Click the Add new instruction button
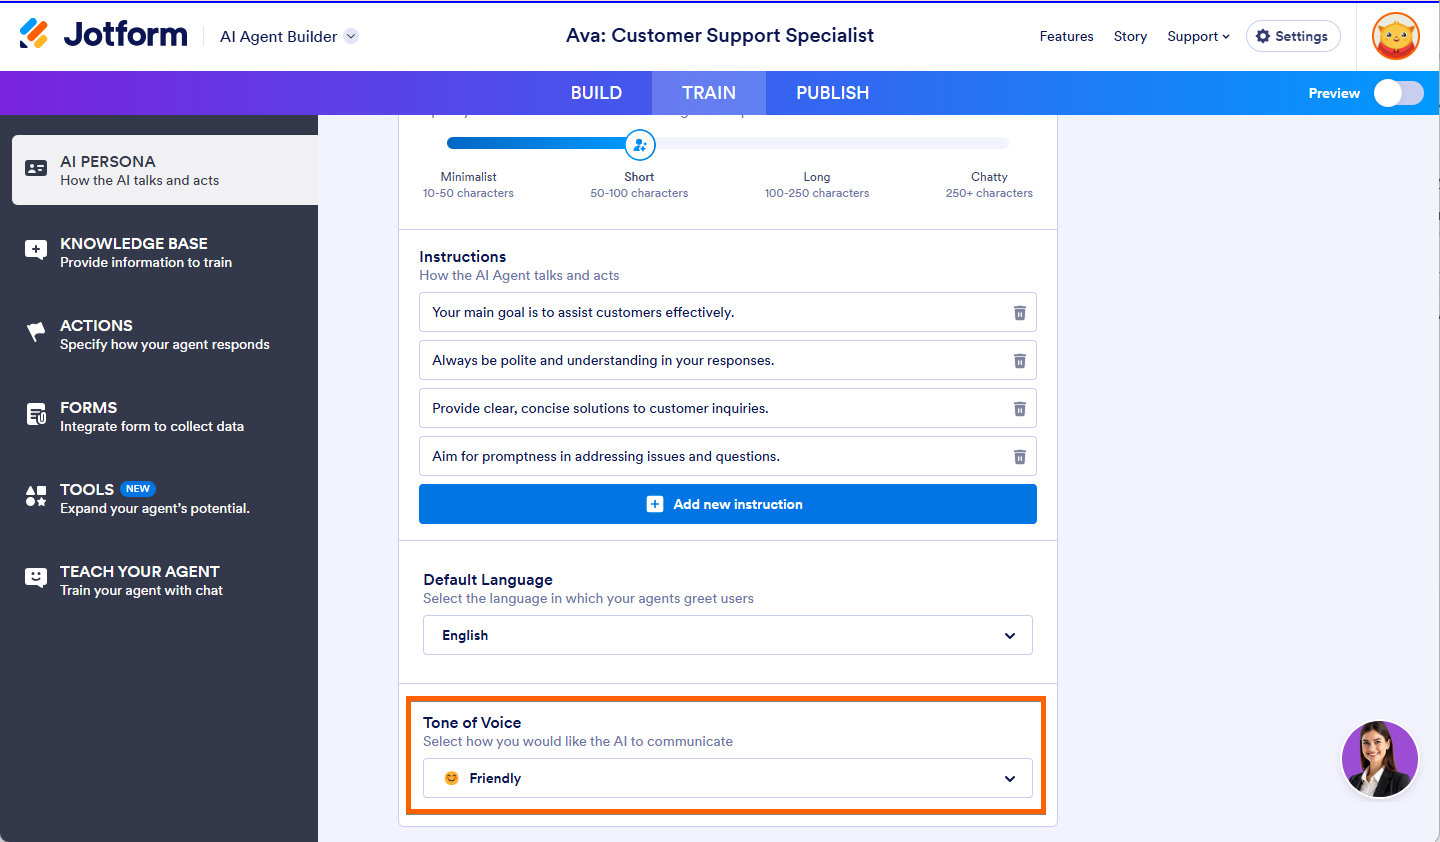 (727, 504)
